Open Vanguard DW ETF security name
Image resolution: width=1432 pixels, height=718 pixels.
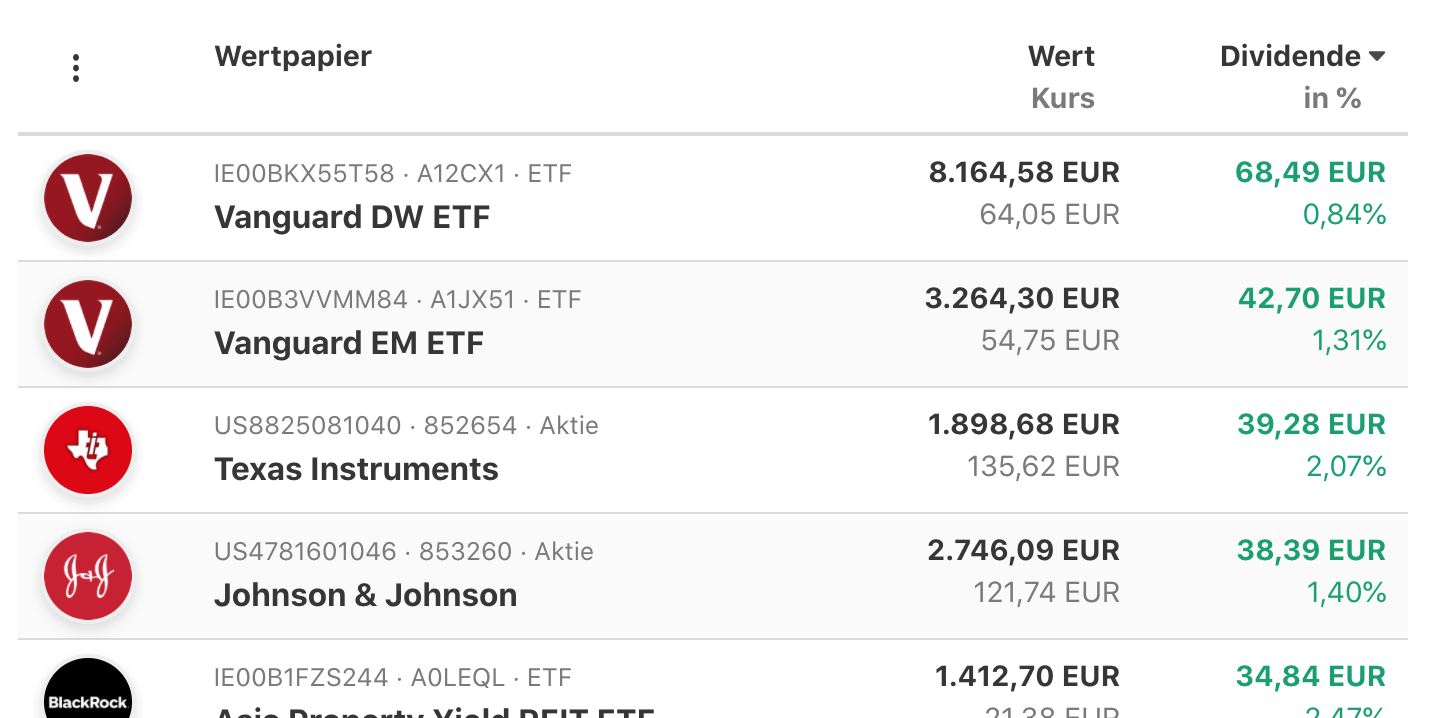pyautogui.click(x=352, y=217)
